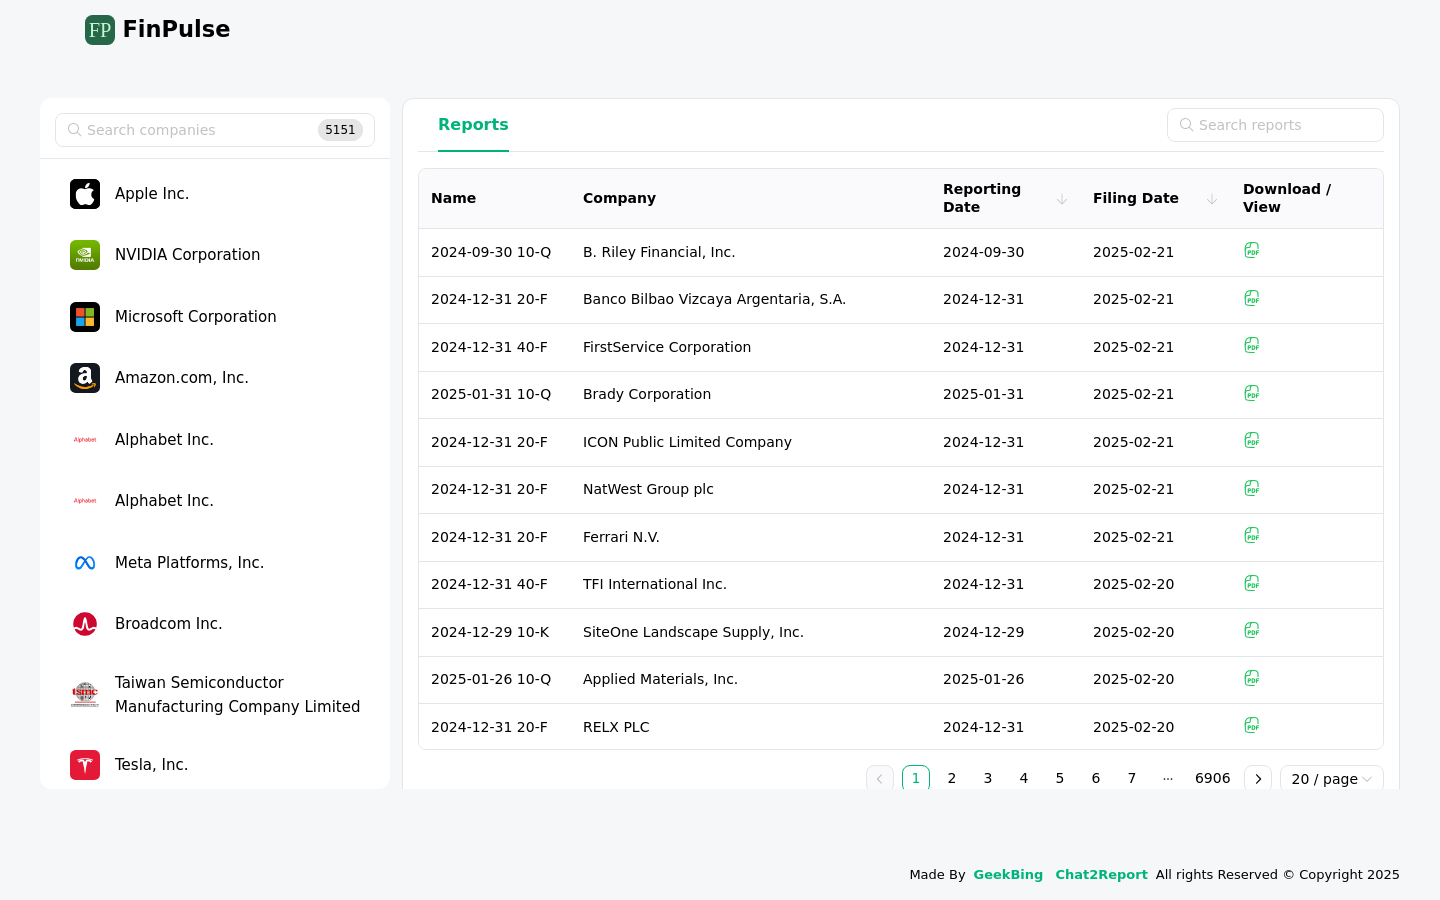Viewport: 1440px width, 900px height.
Task: Download PDF for SiteOne Landscape Supply report
Action: click(x=1251, y=630)
